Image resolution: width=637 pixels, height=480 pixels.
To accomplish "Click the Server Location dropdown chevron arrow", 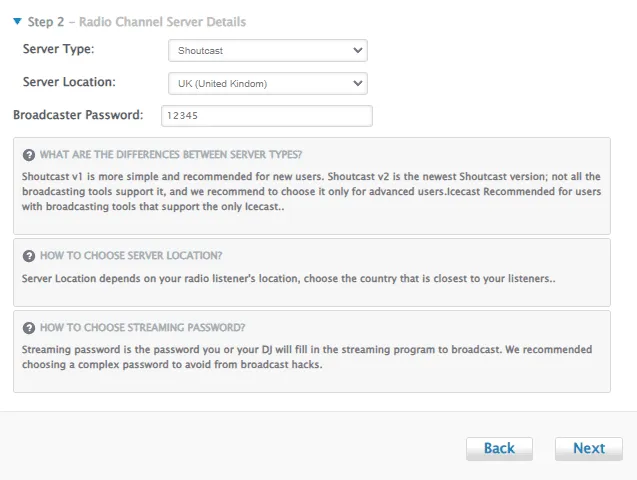I will click(358, 84).
